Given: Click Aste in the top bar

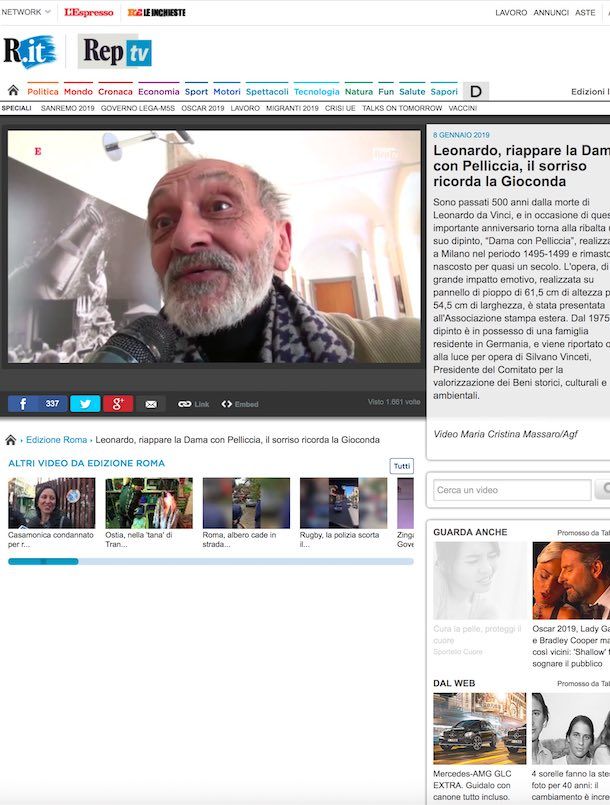Looking at the screenshot, I should pos(585,12).
